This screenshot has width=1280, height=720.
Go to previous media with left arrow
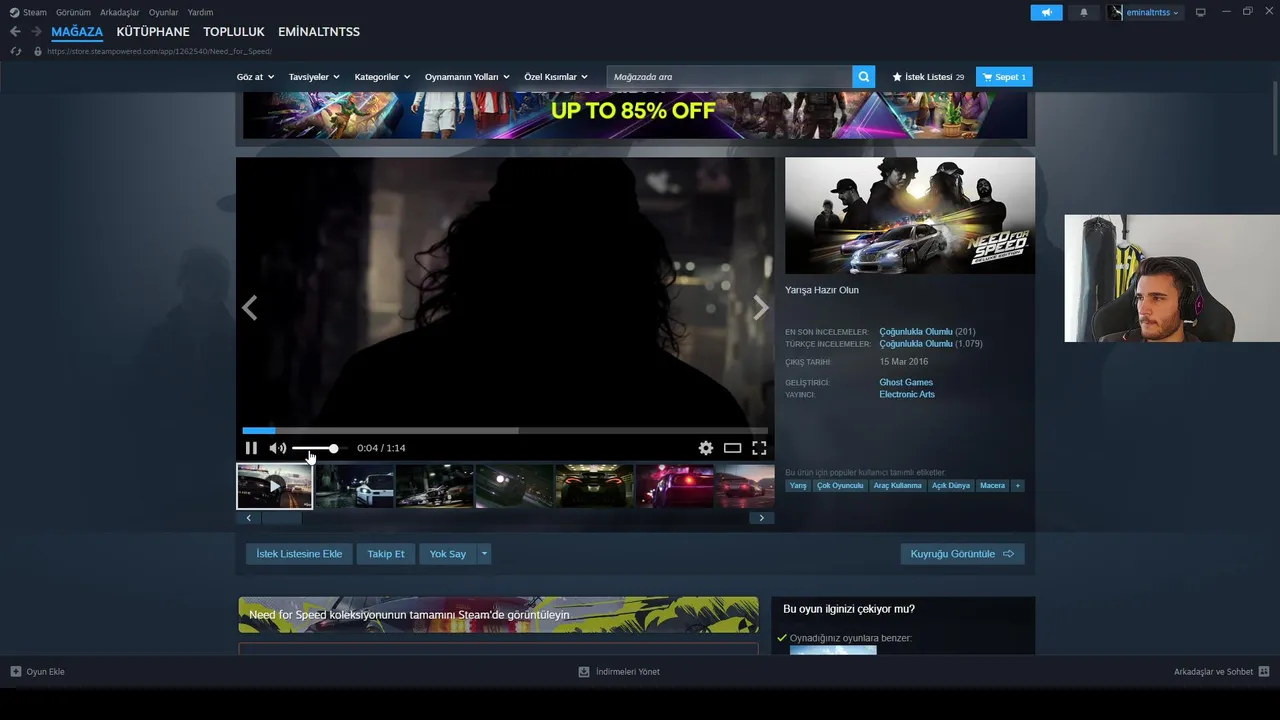tap(250, 308)
